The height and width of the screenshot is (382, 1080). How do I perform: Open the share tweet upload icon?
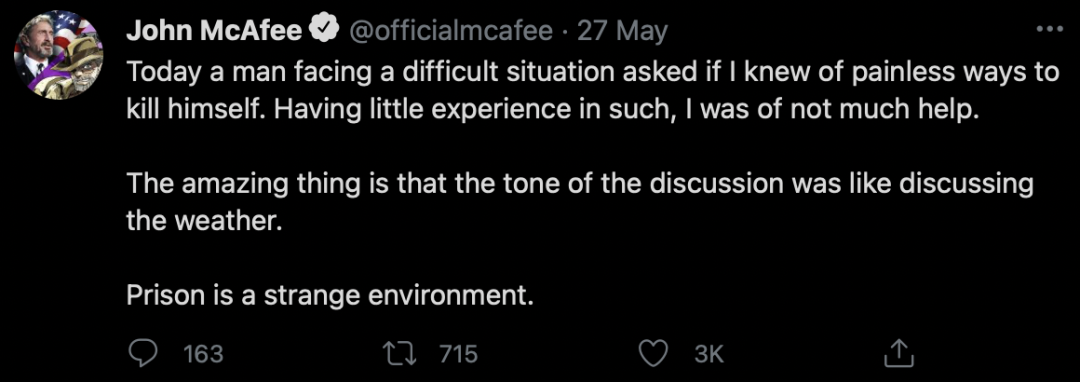[x=898, y=352]
